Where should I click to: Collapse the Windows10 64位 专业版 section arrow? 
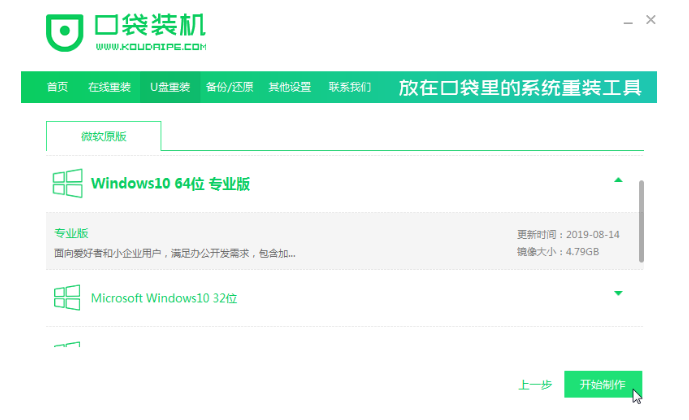(618, 180)
